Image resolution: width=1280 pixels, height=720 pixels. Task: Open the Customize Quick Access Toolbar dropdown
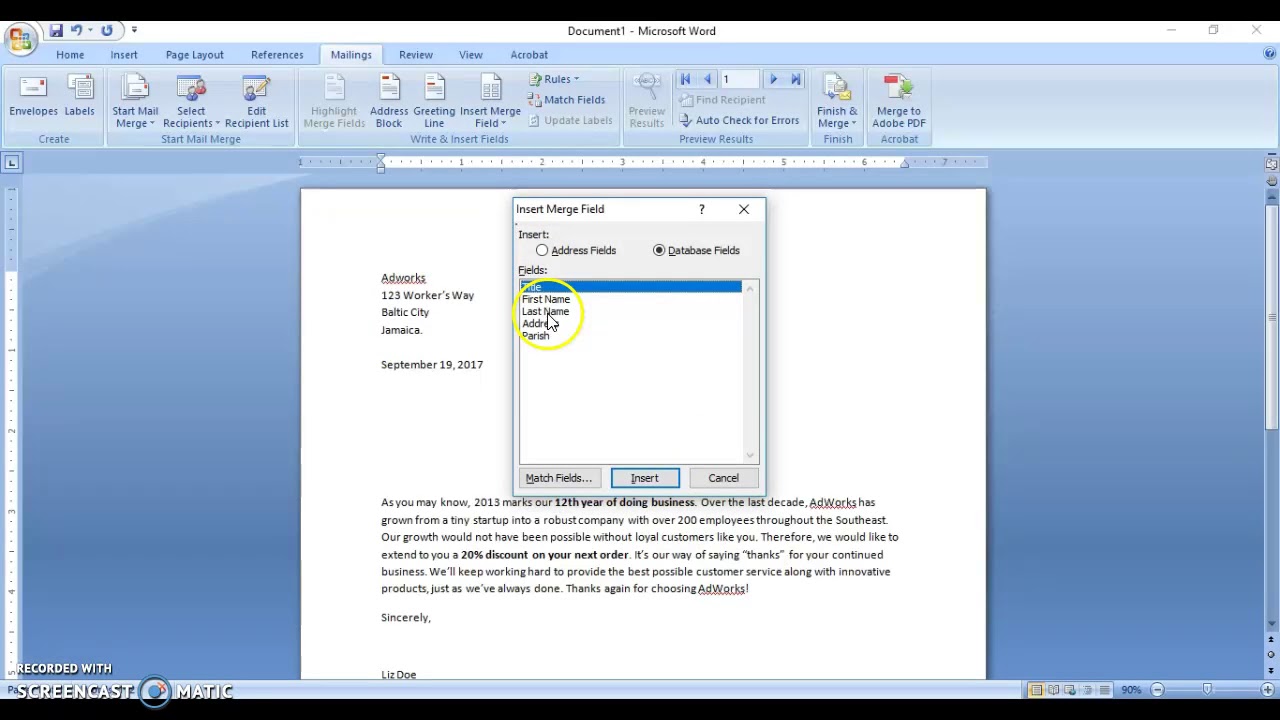[134, 31]
